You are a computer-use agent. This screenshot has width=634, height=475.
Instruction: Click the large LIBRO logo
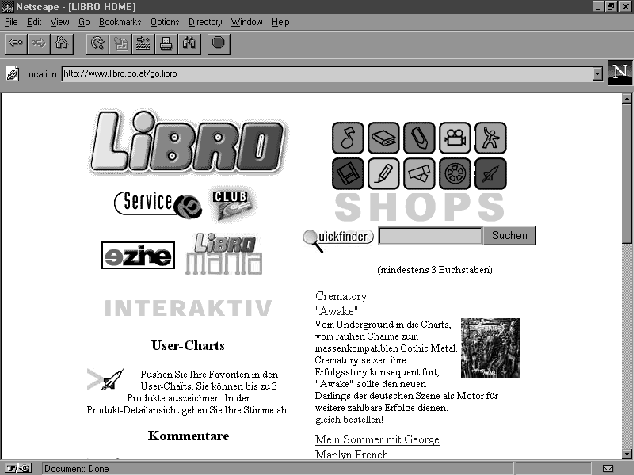point(187,142)
